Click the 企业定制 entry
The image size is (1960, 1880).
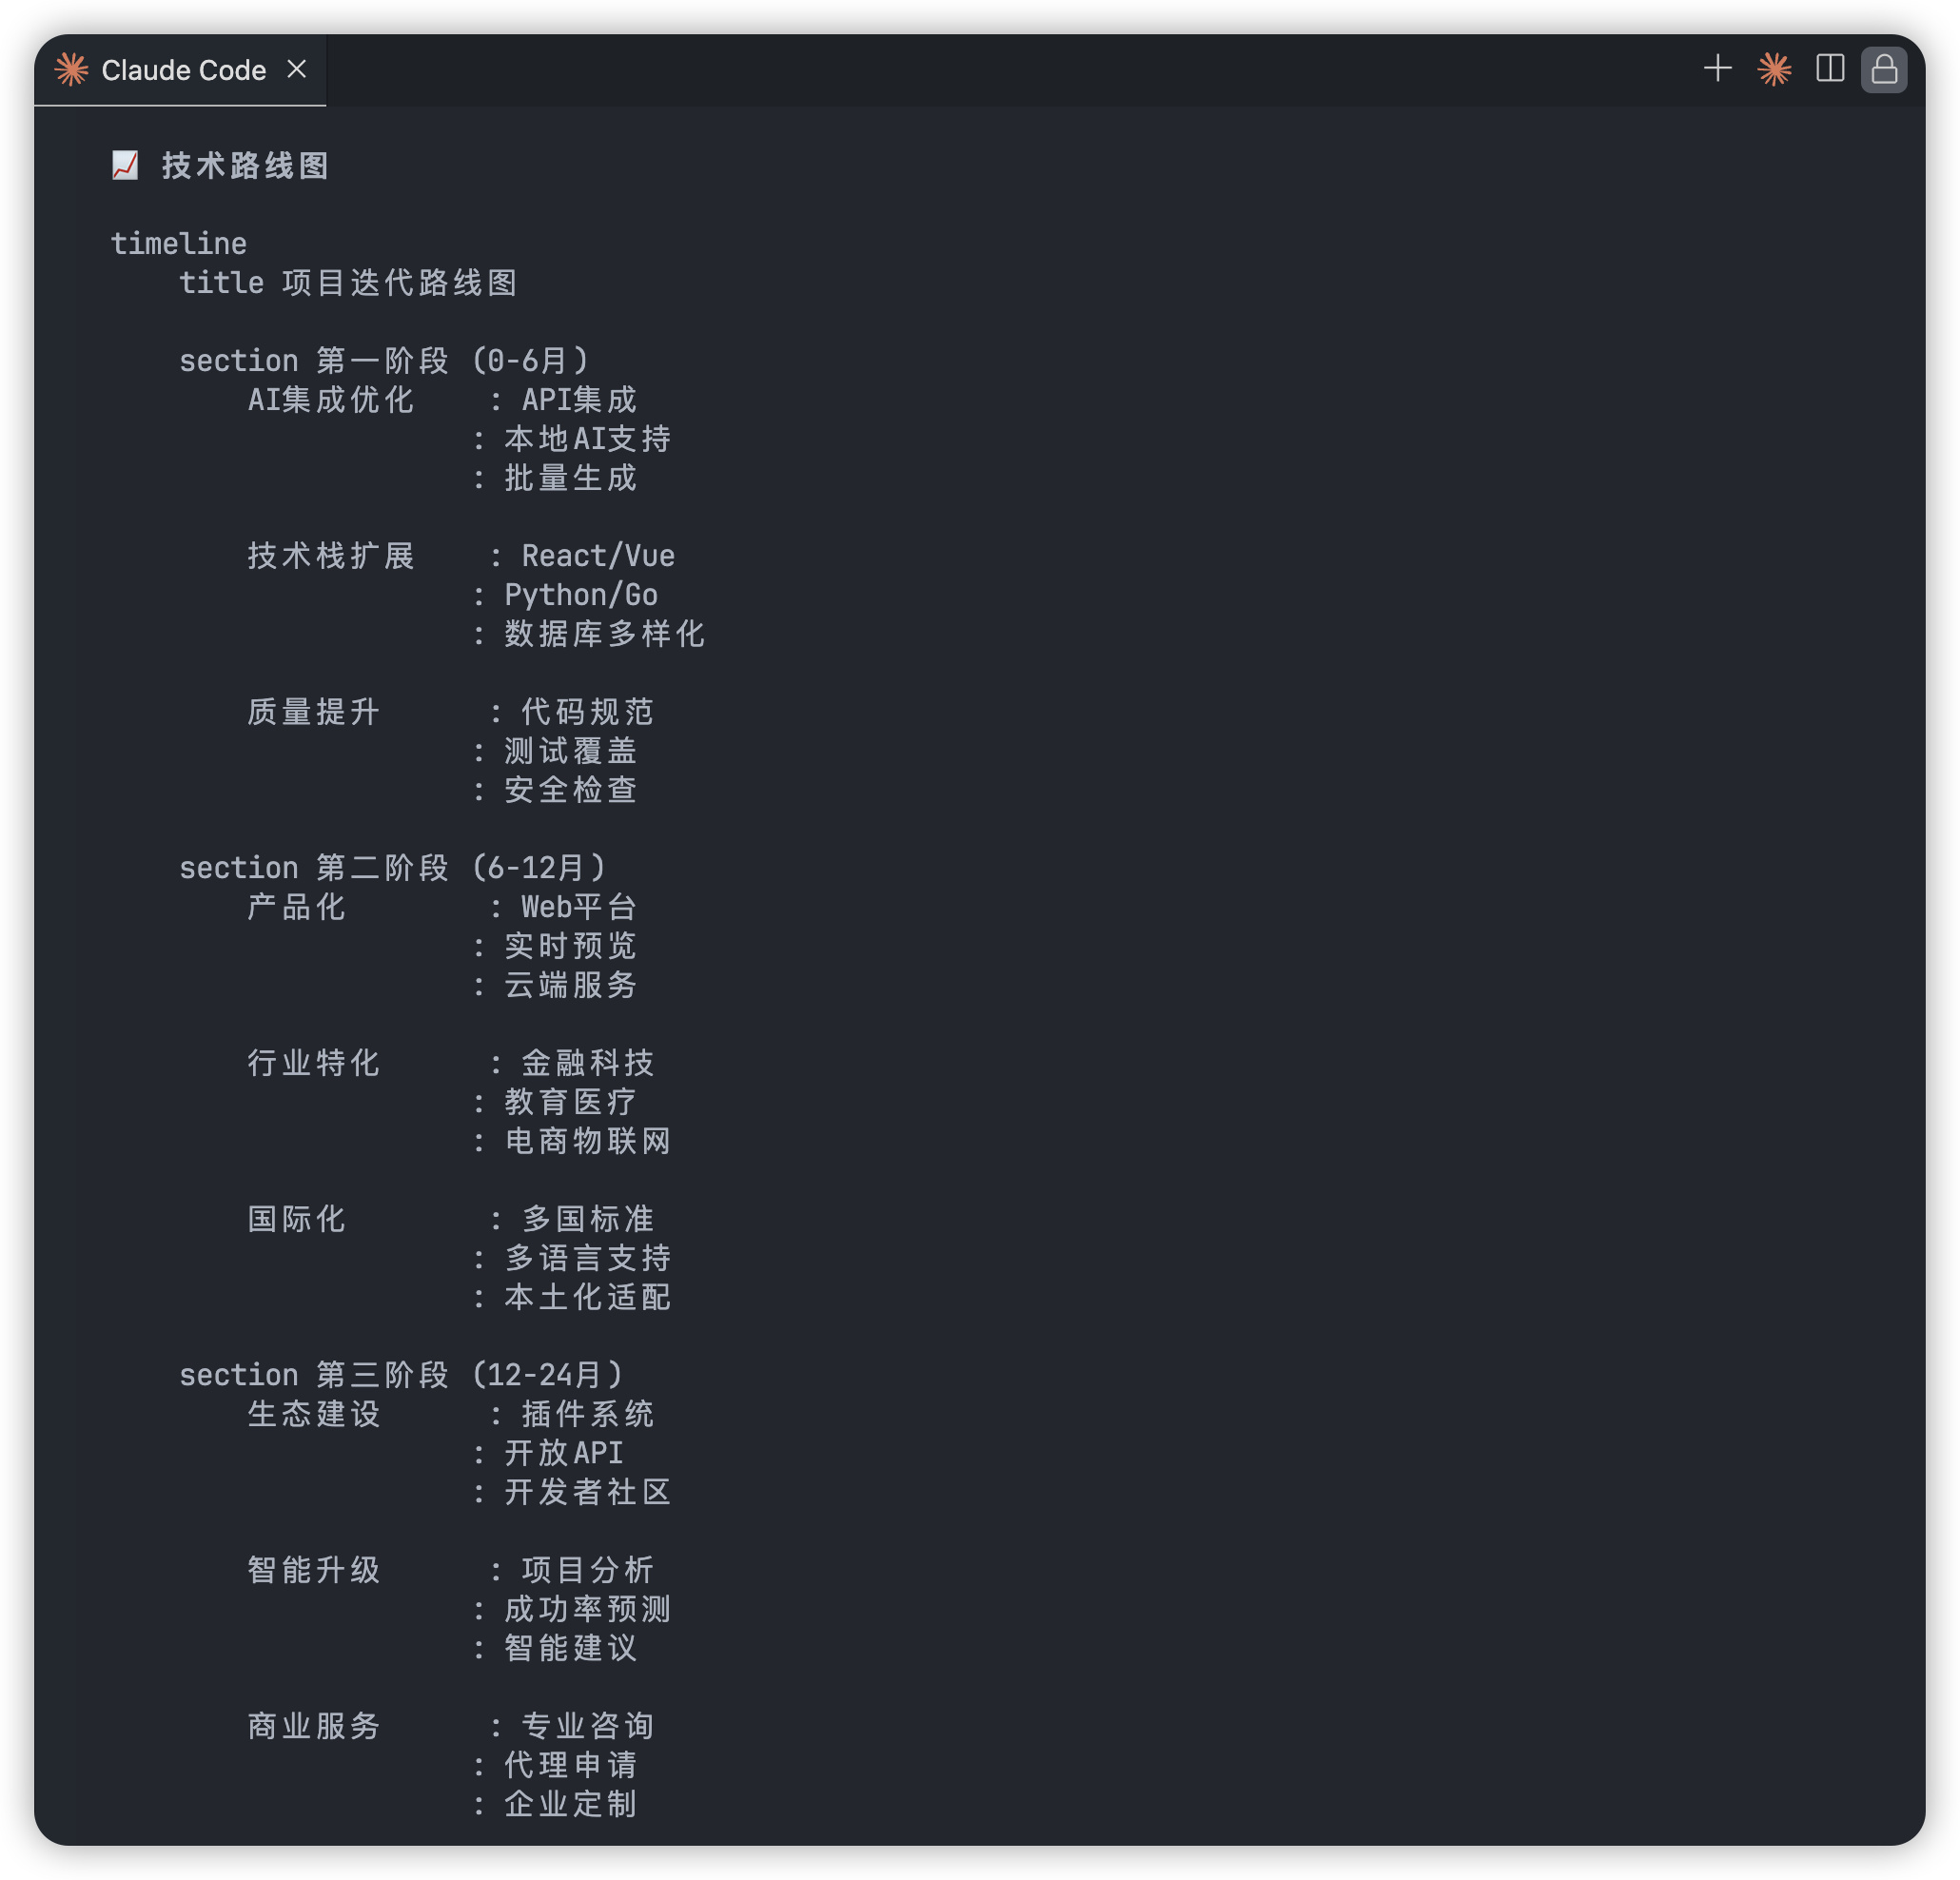tap(570, 1804)
